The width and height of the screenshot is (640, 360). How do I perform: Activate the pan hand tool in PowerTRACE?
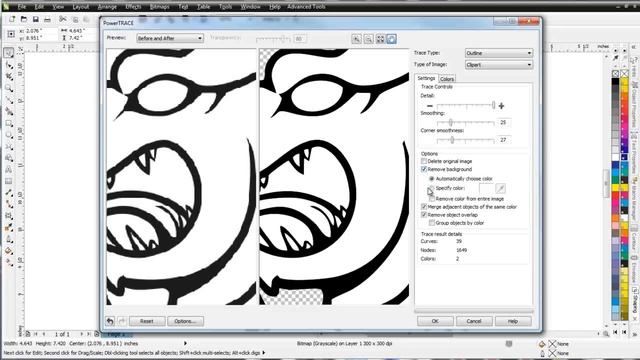click(x=391, y=39)
